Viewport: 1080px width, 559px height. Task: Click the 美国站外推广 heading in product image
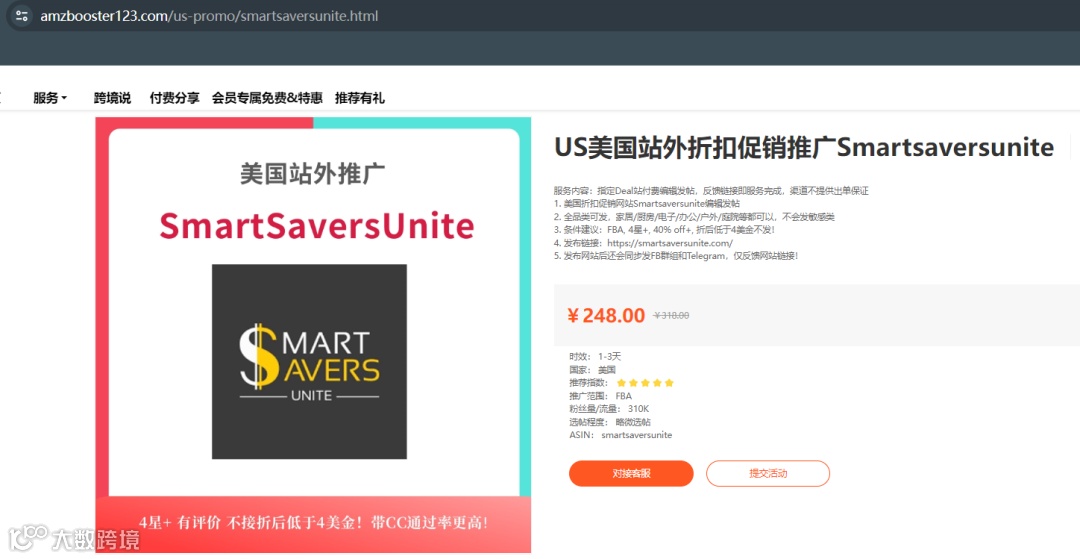[313, 173]
